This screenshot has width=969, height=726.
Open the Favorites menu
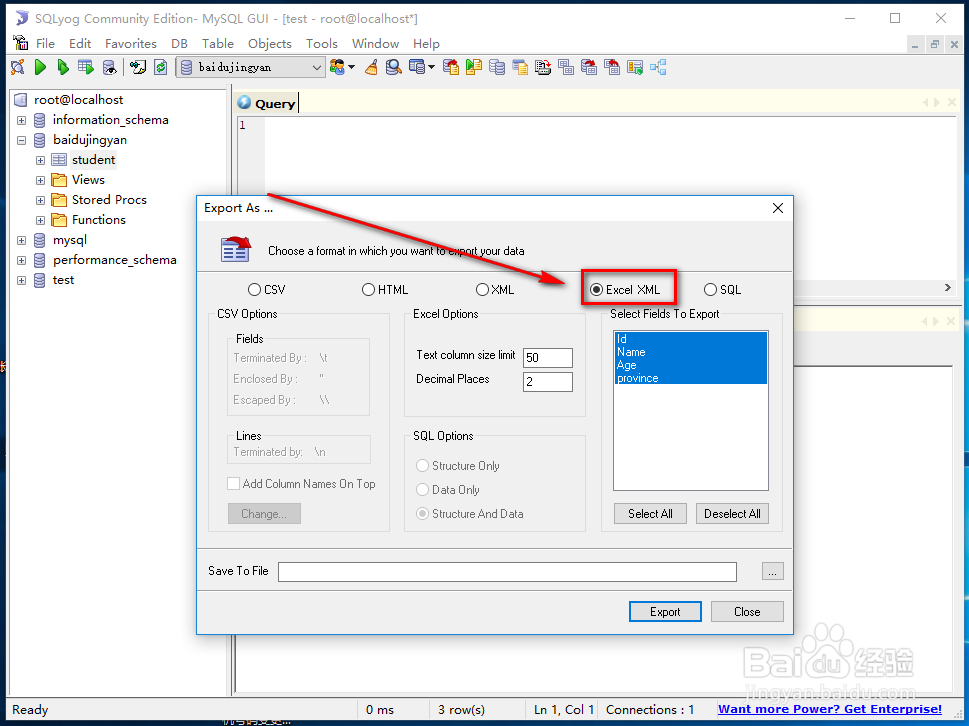pyautogui.click(x=130, y=43)
